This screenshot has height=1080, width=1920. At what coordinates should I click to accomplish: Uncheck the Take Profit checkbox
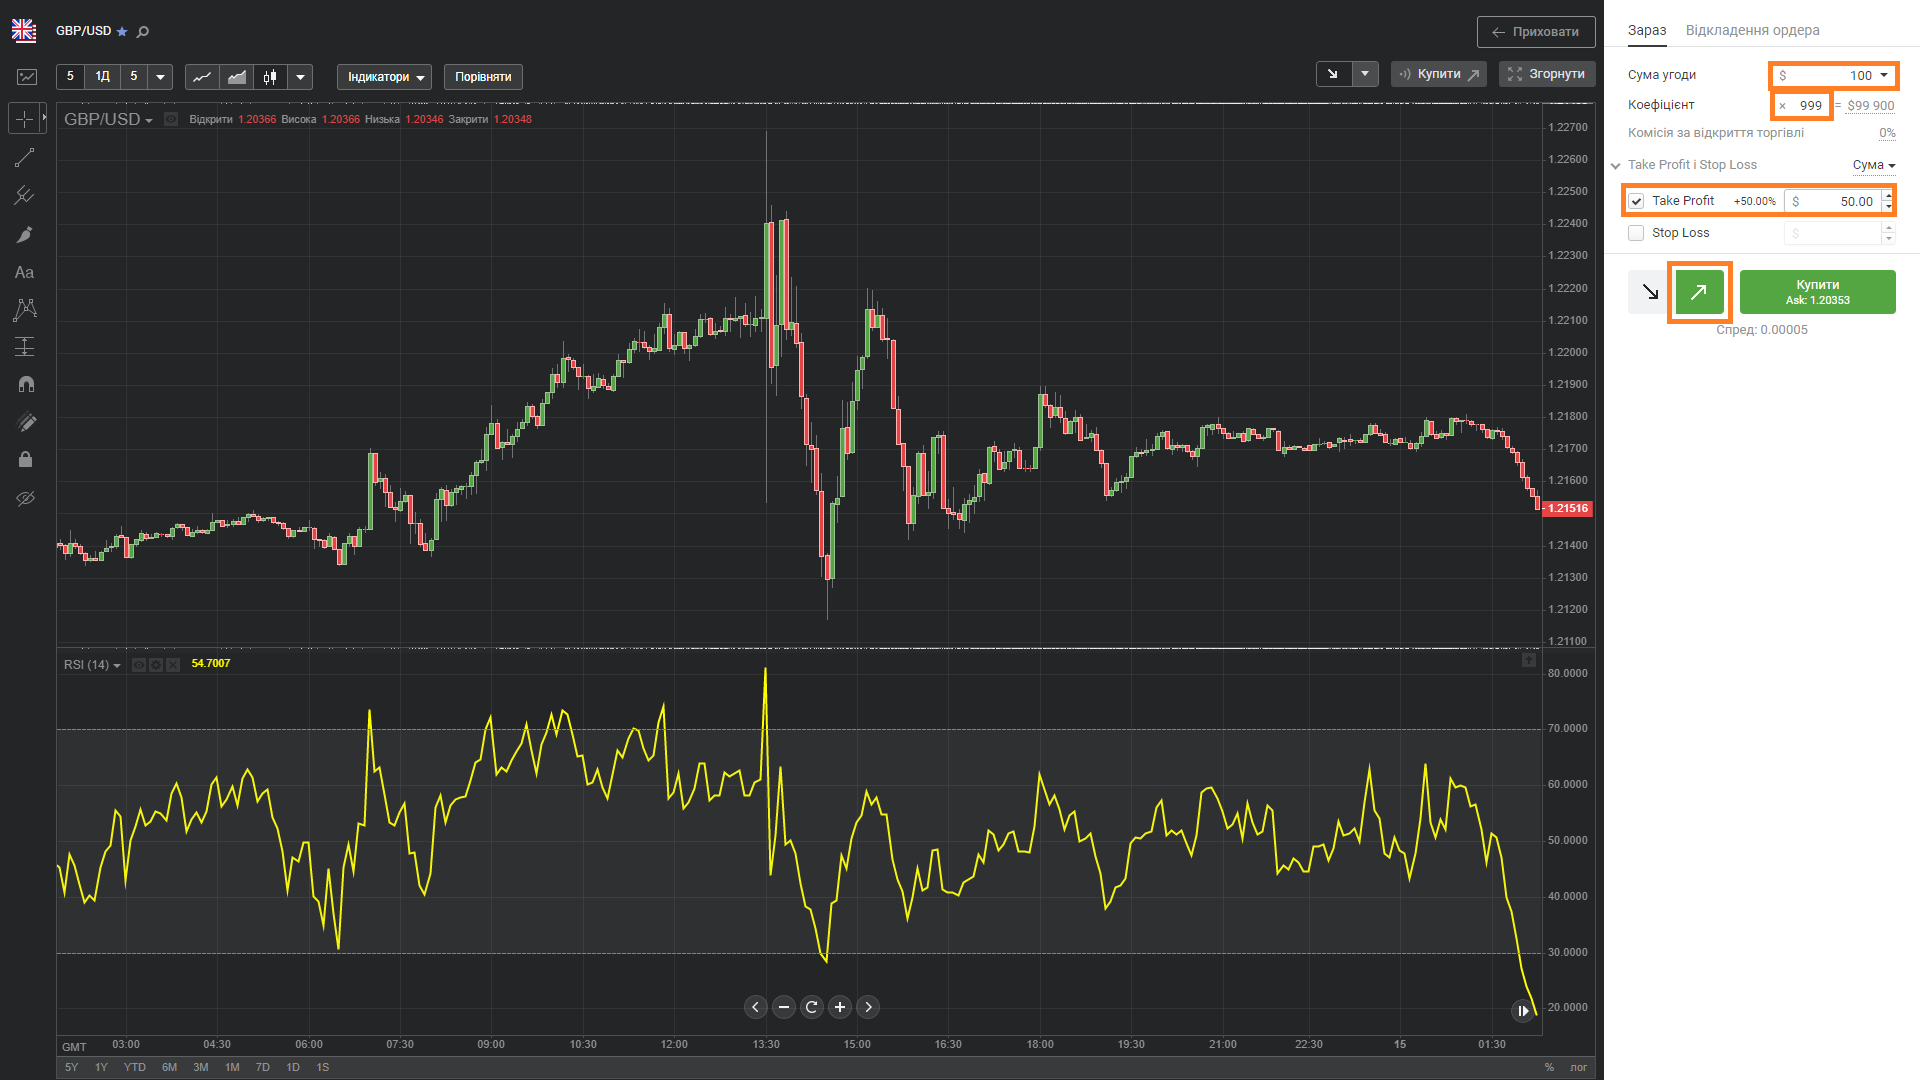(x=1636, y=201)
